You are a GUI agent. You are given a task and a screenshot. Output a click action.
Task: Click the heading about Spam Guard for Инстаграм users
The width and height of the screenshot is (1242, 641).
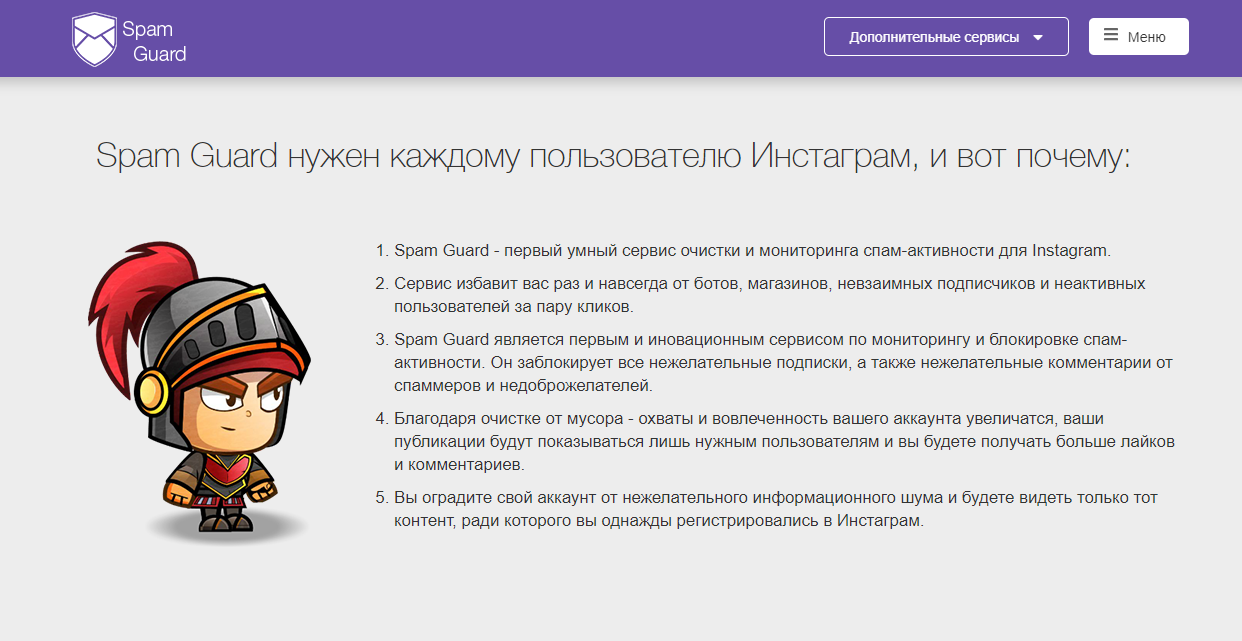tap(613, 157)
